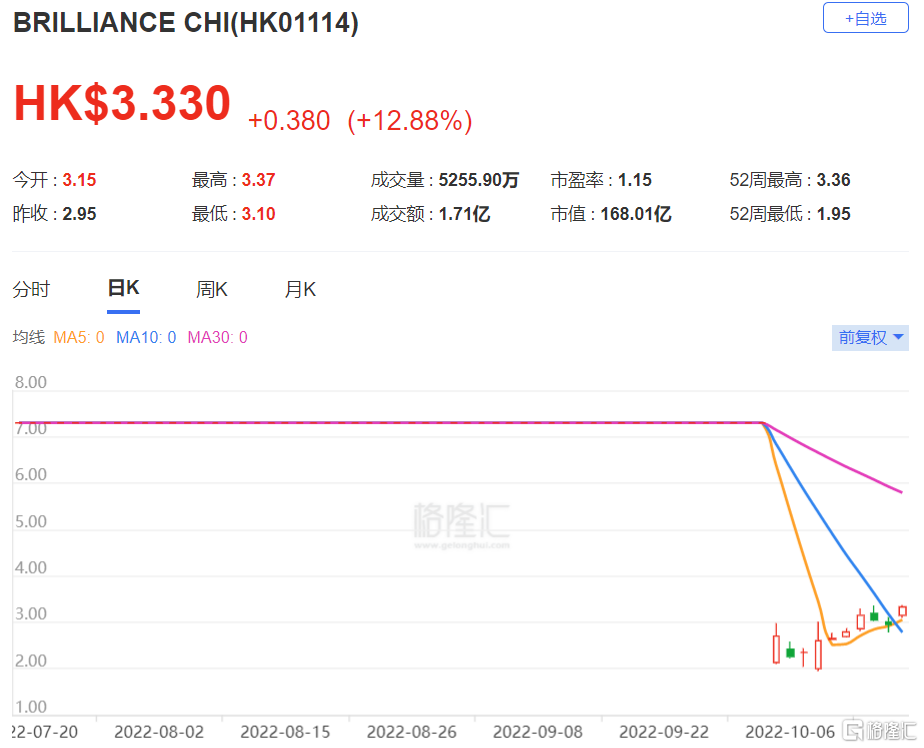The width and height of the screenshot is (924, 748).
Task: Click the MA10 moving average label
Action: click(x=146, y=337)
